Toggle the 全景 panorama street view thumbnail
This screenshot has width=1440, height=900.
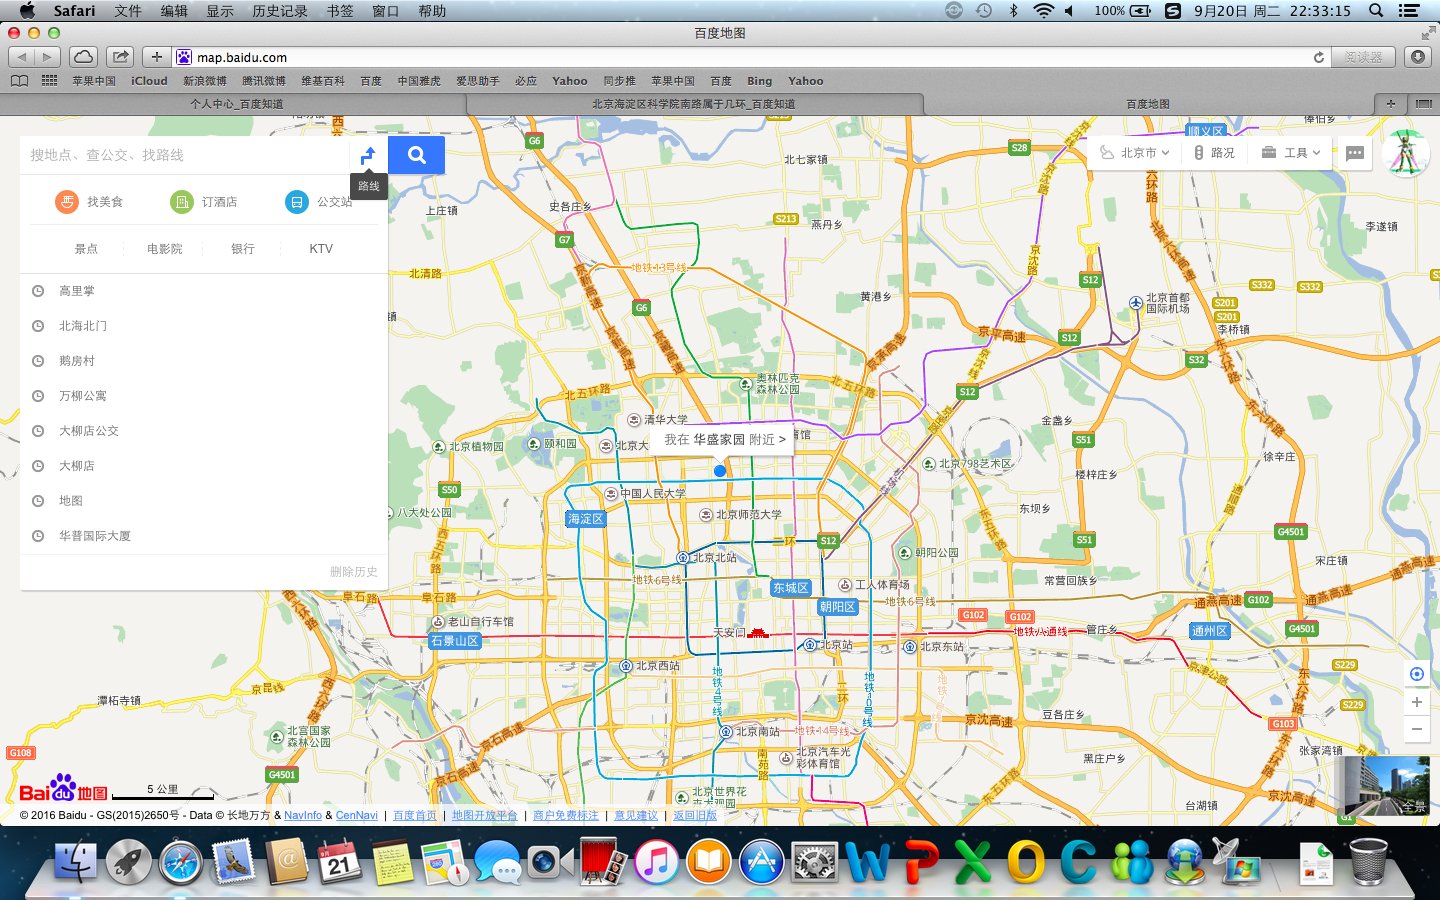1386,786
